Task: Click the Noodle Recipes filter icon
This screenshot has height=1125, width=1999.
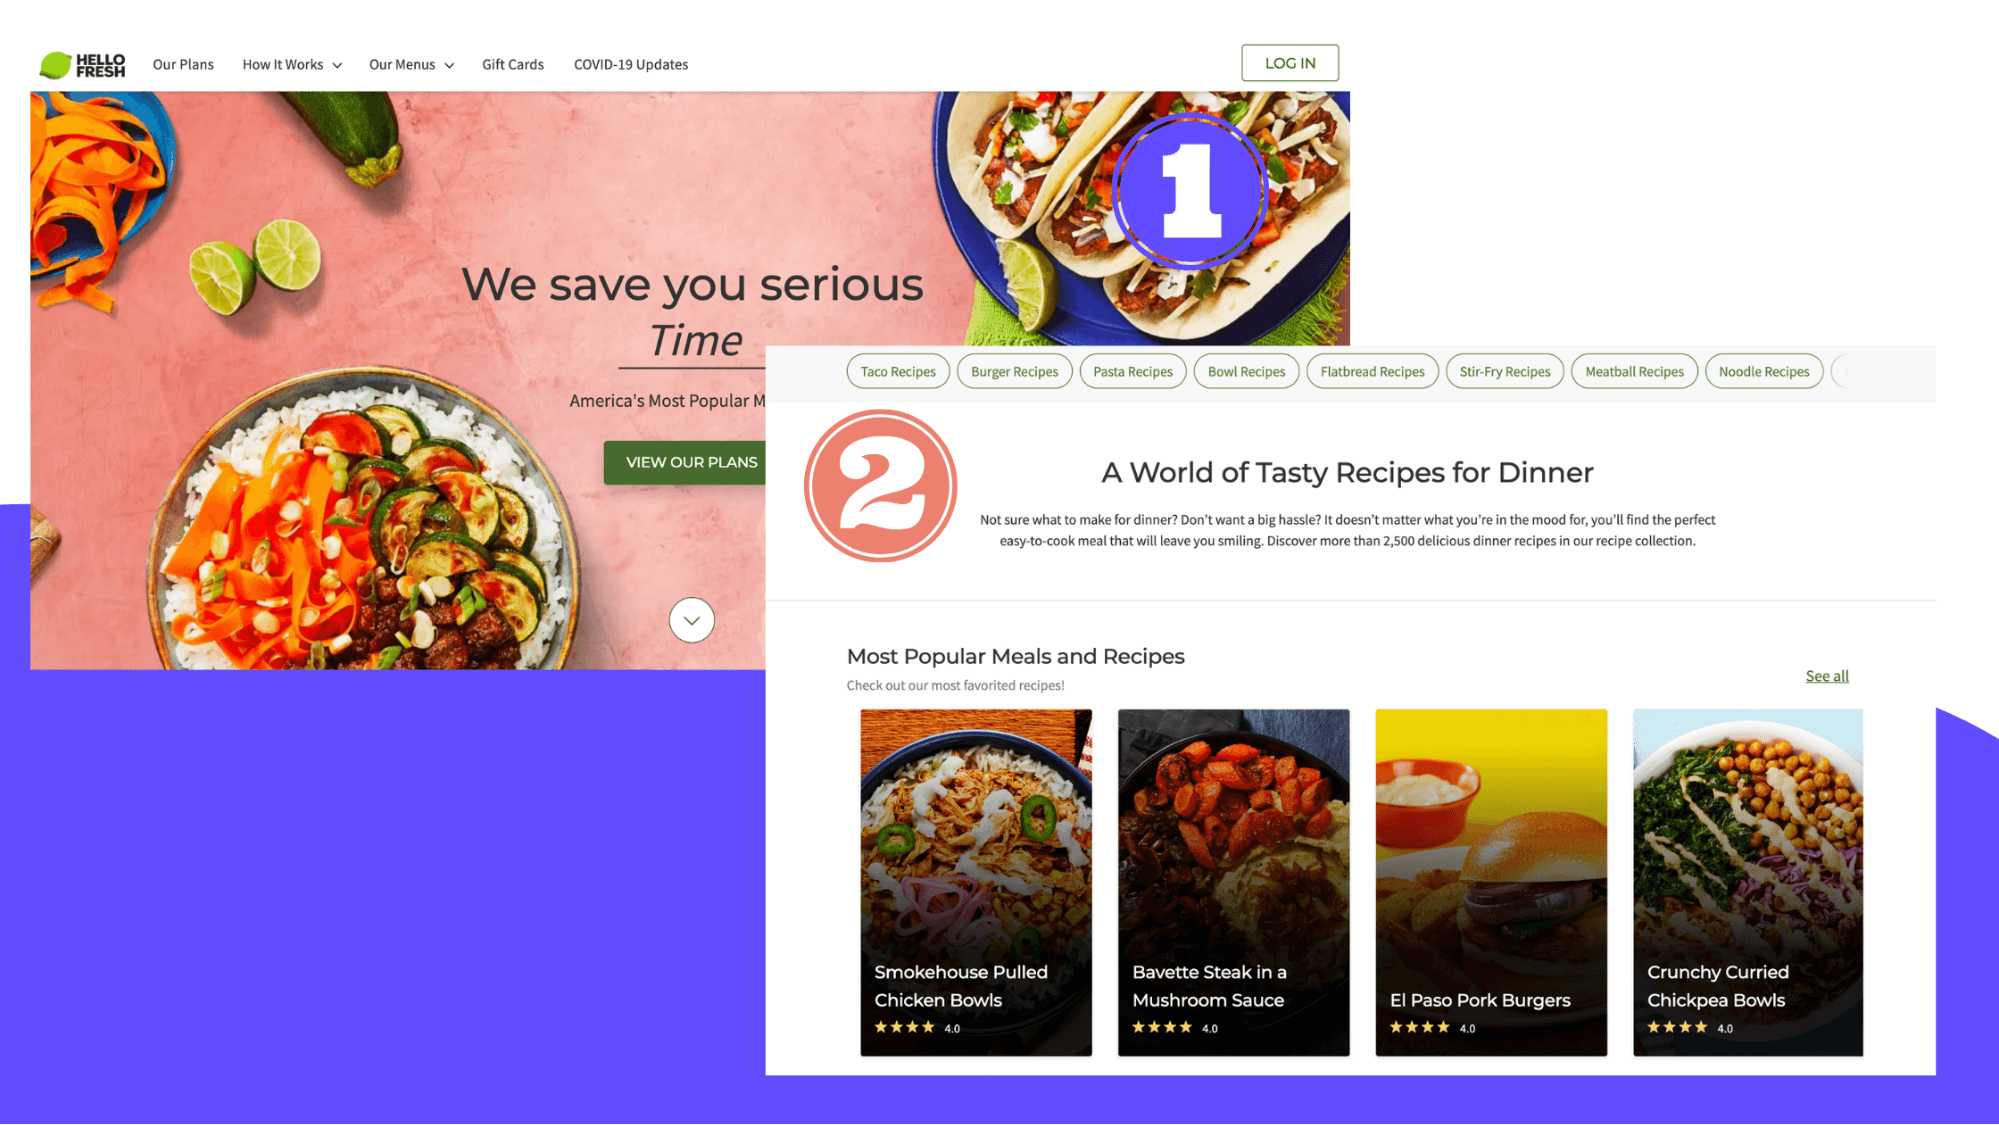Action: [x=1764, y=371]
